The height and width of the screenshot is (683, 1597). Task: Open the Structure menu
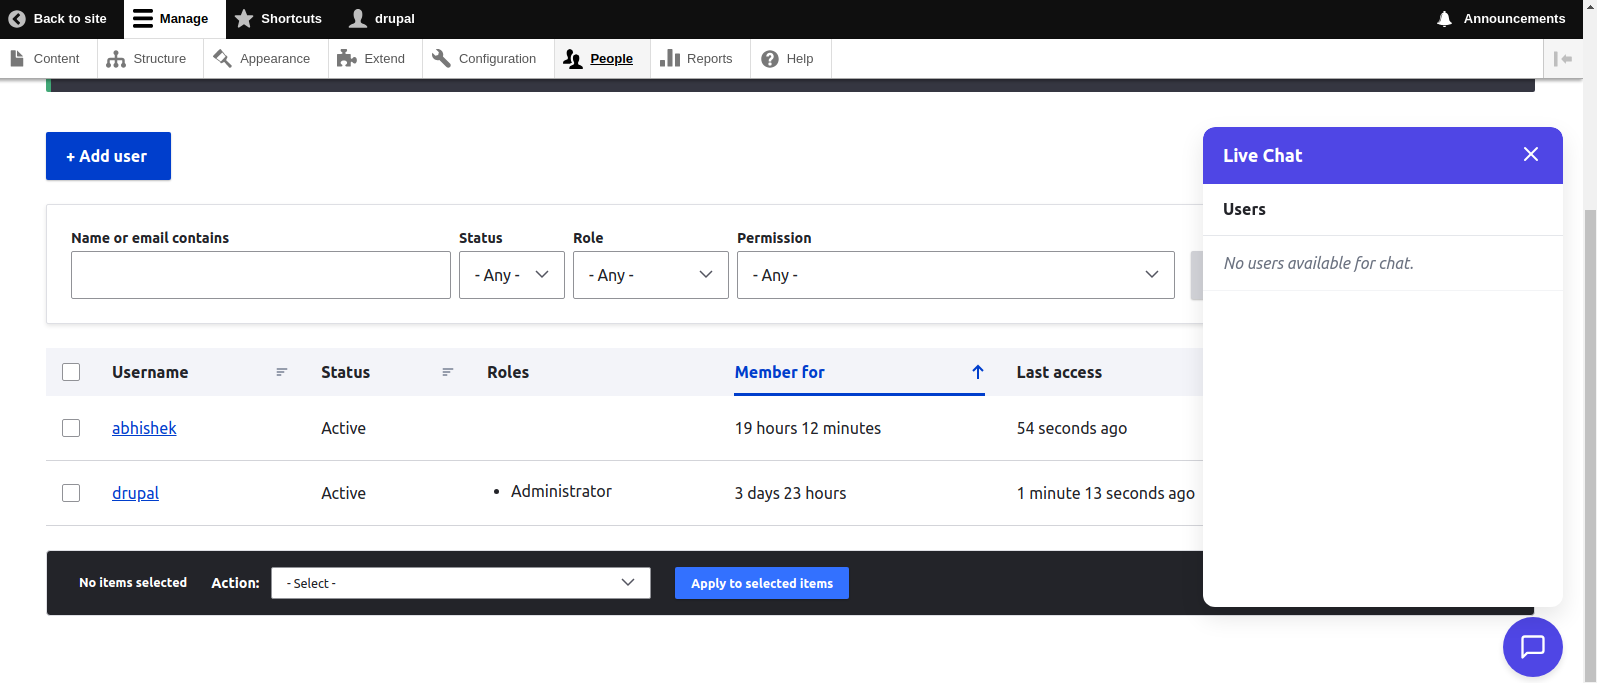[147, 59]
